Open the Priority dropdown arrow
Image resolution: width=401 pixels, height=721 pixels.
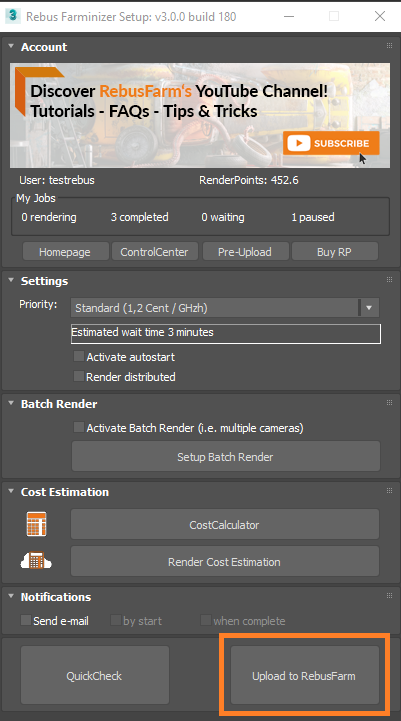click(x=369, y=308)
